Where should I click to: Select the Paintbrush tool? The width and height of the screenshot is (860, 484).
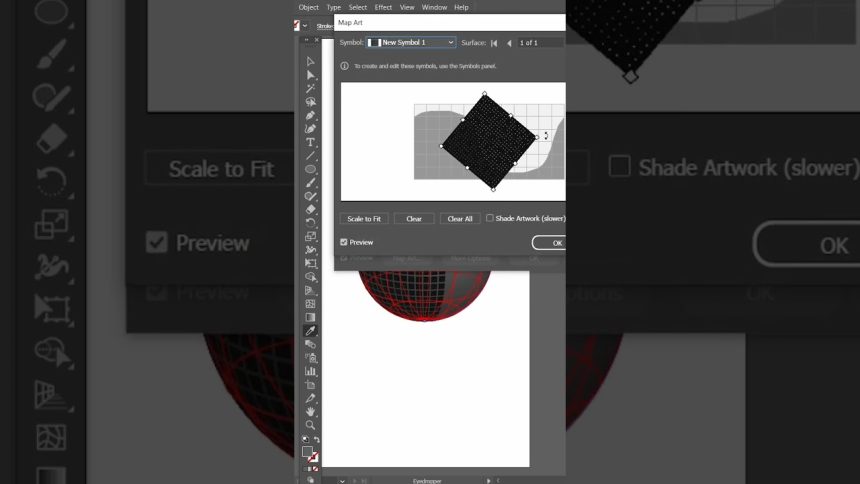coord(310,182)
